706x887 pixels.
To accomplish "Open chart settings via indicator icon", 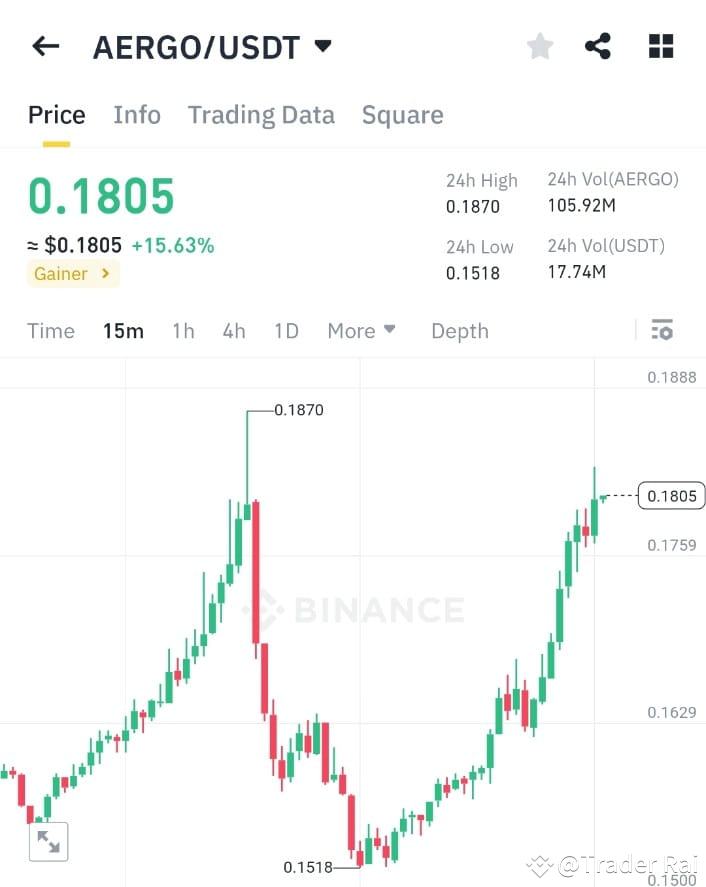I will click(662, 330).
